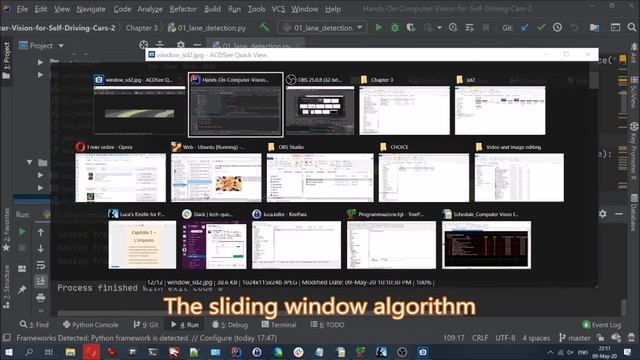This screenshot has width=640, height=360.
Task: Click the Build project hammer icon
Action: [x=264, y=27]
